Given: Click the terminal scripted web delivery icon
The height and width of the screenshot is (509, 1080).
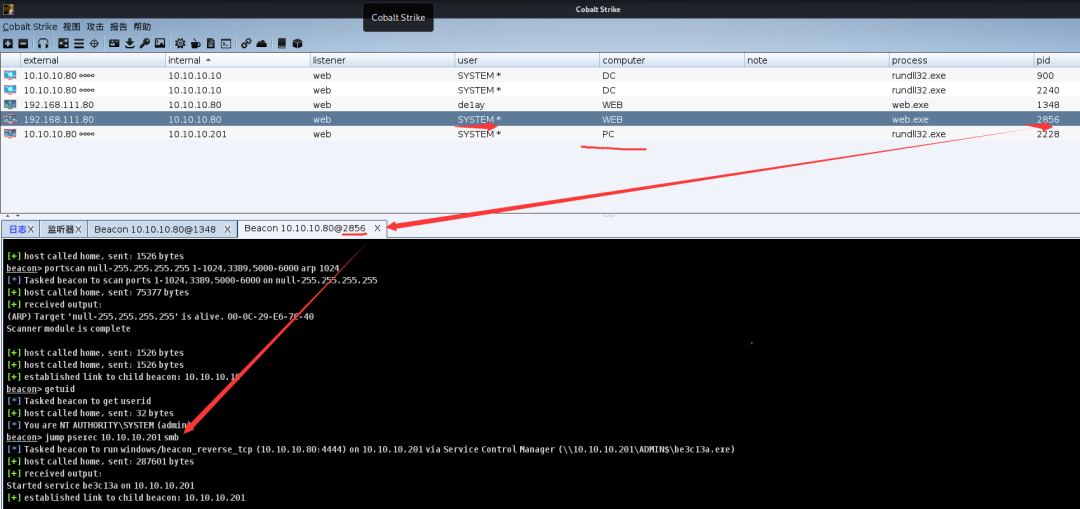Looking at the screenshot, I should pyautogui.click(x=225, y=43).
